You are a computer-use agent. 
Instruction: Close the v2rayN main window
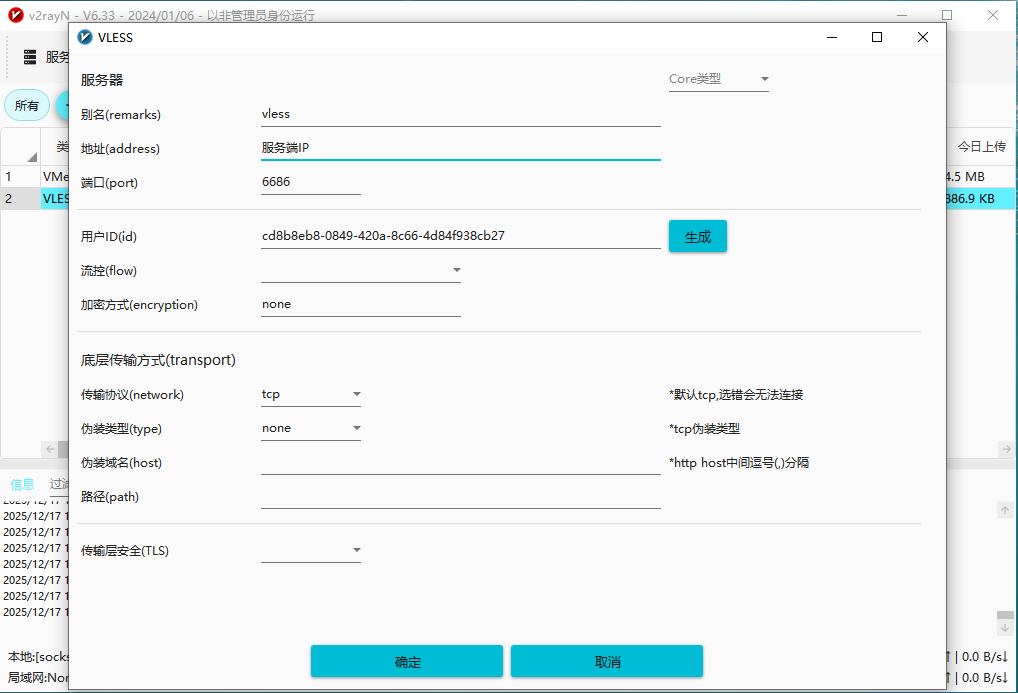993,15
